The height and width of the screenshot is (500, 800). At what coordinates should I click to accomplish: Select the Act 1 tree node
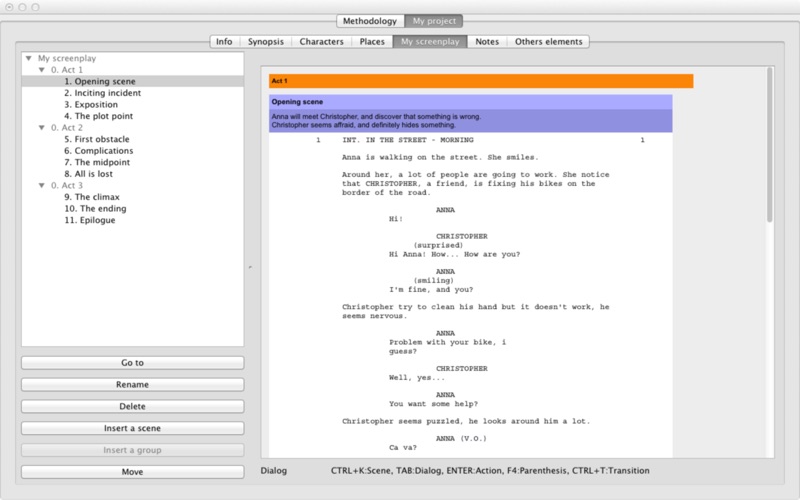[x=66, y=70]
